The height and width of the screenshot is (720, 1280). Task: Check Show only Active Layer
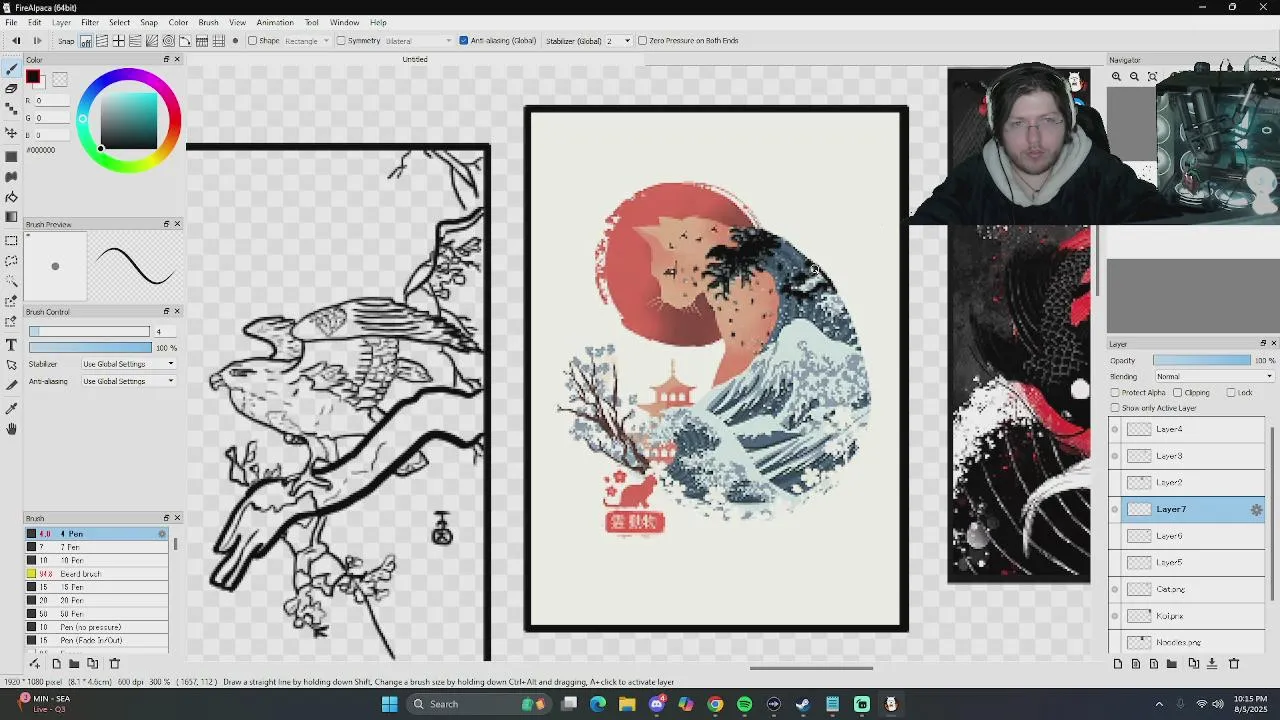click(1115, 408)
